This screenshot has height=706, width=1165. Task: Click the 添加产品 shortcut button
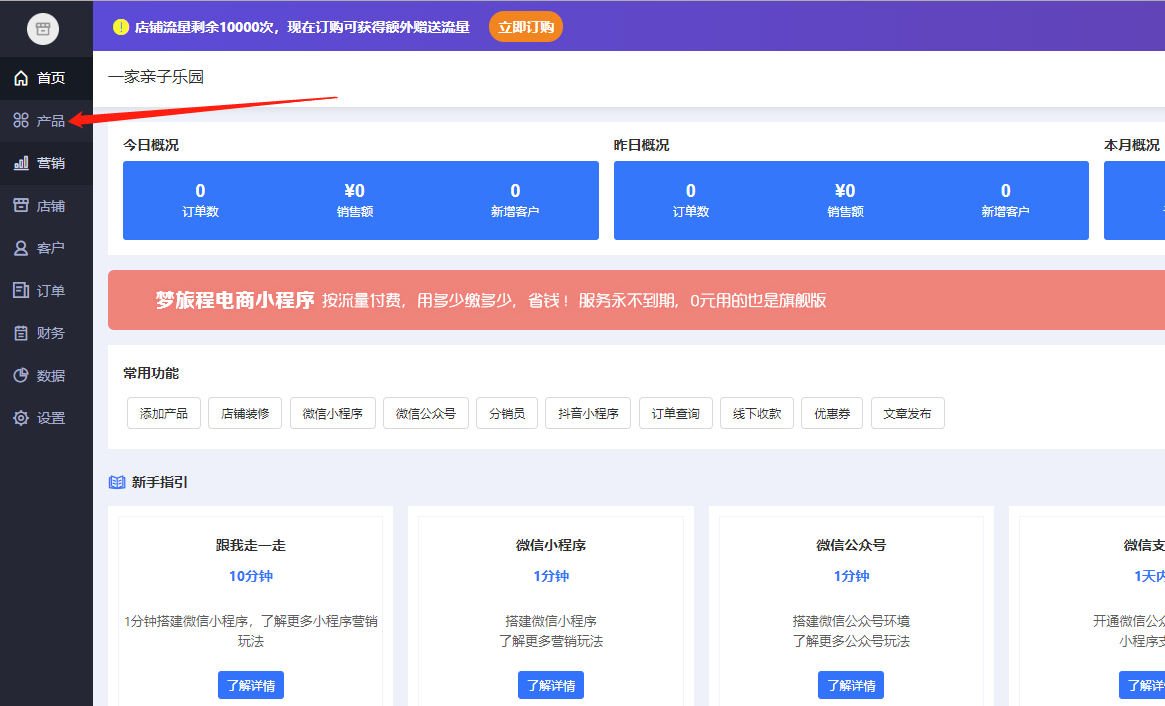tap(163, 413)
